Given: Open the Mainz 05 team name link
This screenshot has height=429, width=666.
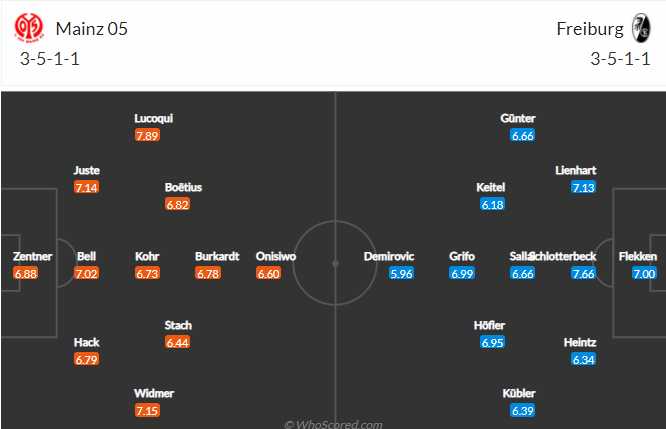Looking at the screenshot, I should pyautogui.click(x=91, y=29).
